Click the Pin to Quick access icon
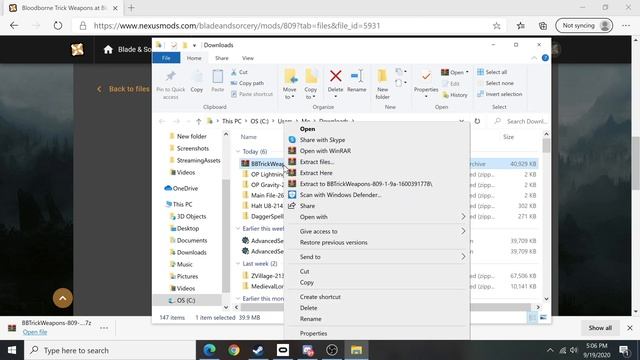The image size is (640, 360). tap(171, 76)
